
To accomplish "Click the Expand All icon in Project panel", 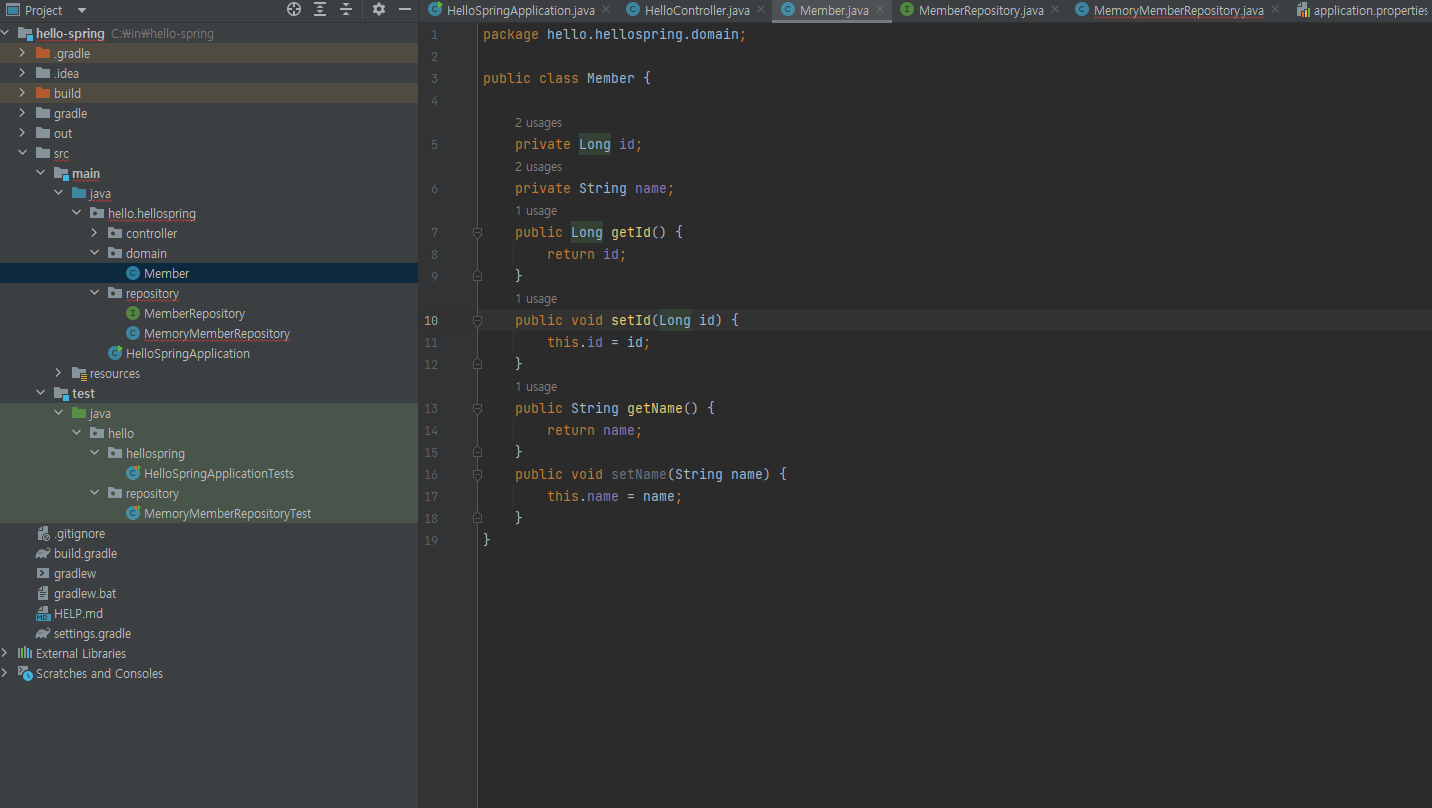I will pos(320,10).
